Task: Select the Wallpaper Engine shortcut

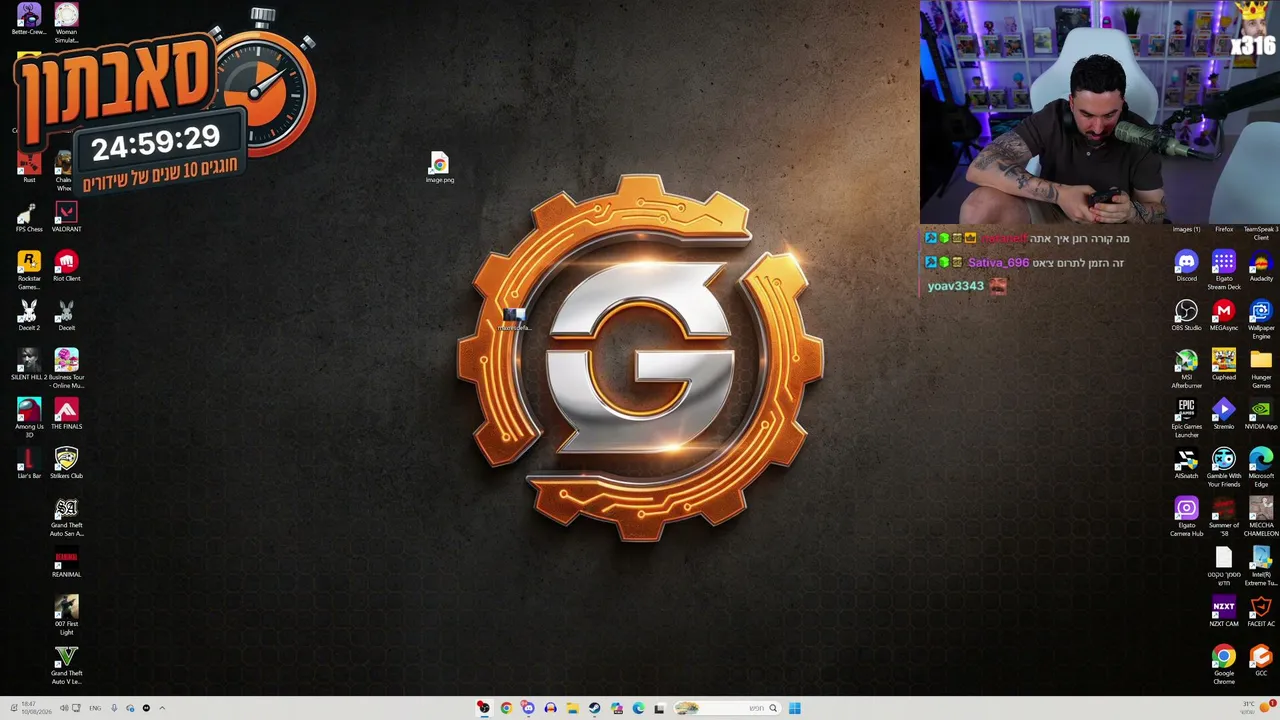Action: pyautogui.click(x=1261, y=319)
